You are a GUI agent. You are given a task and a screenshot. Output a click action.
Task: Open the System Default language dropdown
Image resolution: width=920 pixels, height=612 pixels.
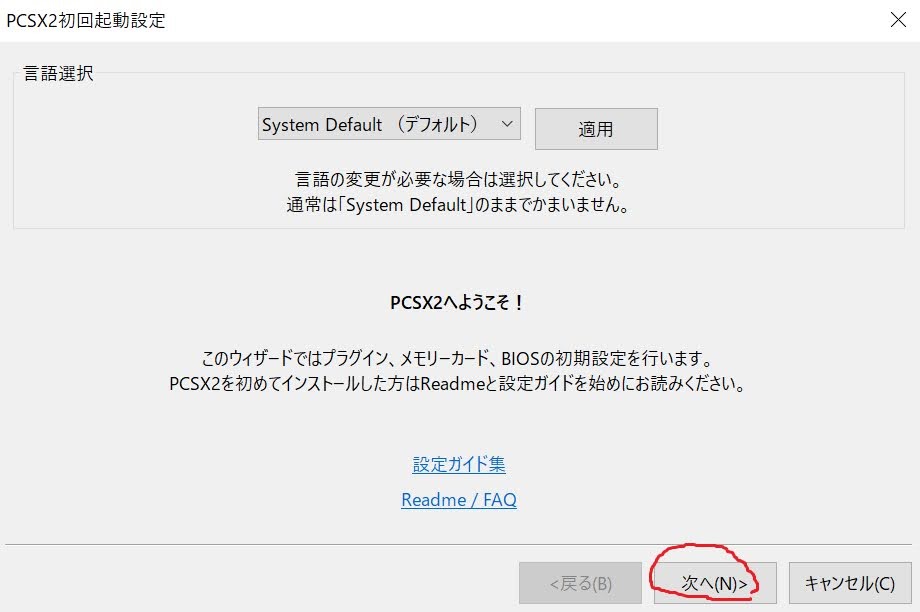(x=389, y=124)
